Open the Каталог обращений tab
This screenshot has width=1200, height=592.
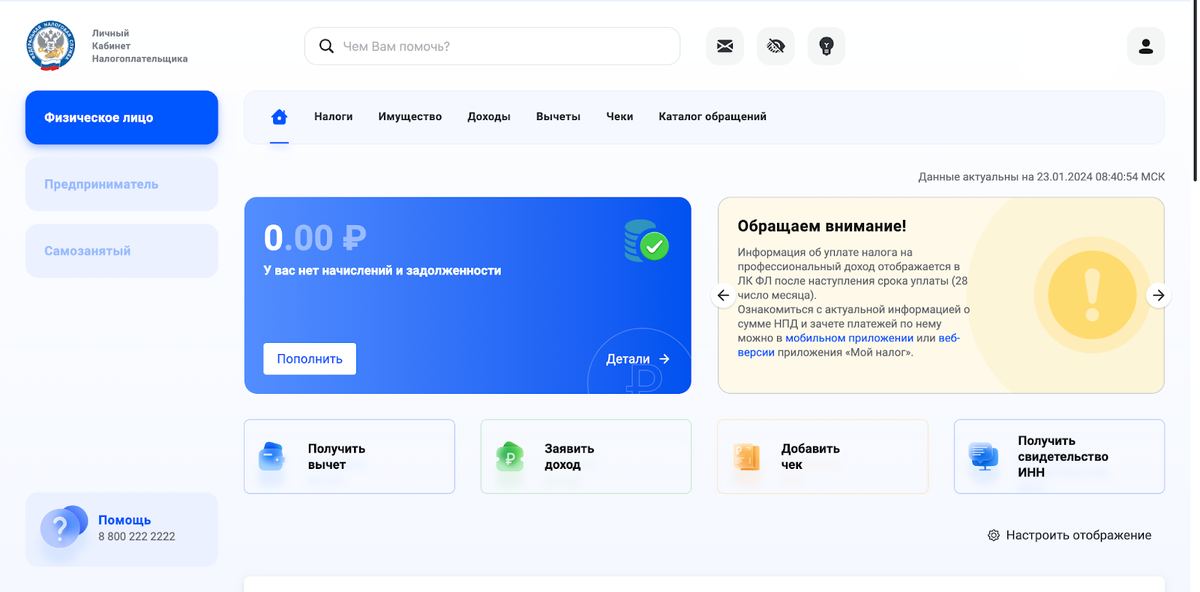pyautogui.click(x=711, y=116)
